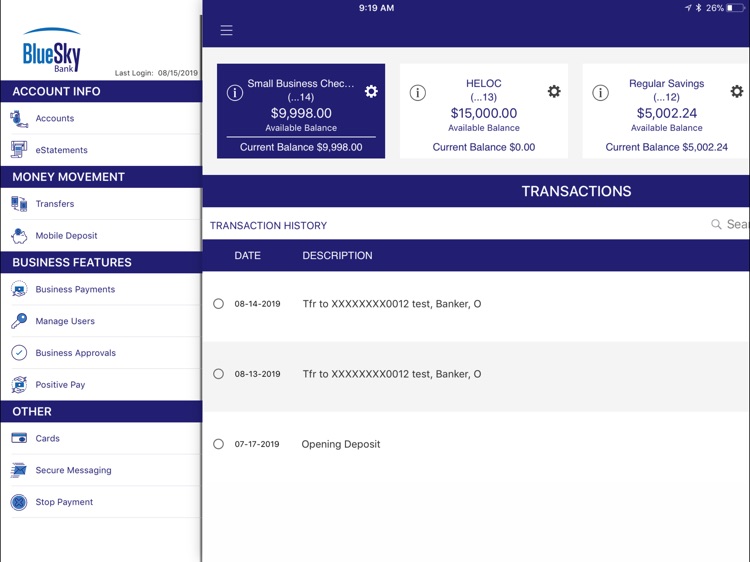Screen dimensions: 750x562
Task: Tap the Bluetooth status icon
Action: point(698,8)
